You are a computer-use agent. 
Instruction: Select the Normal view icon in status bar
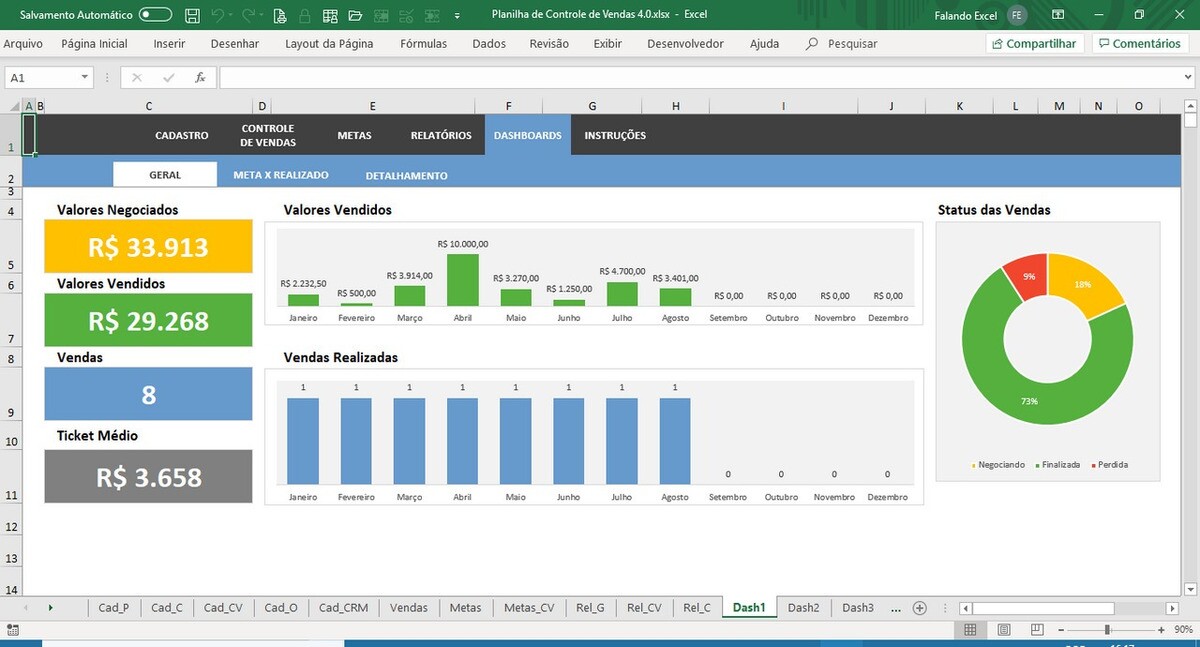(970, 630)
